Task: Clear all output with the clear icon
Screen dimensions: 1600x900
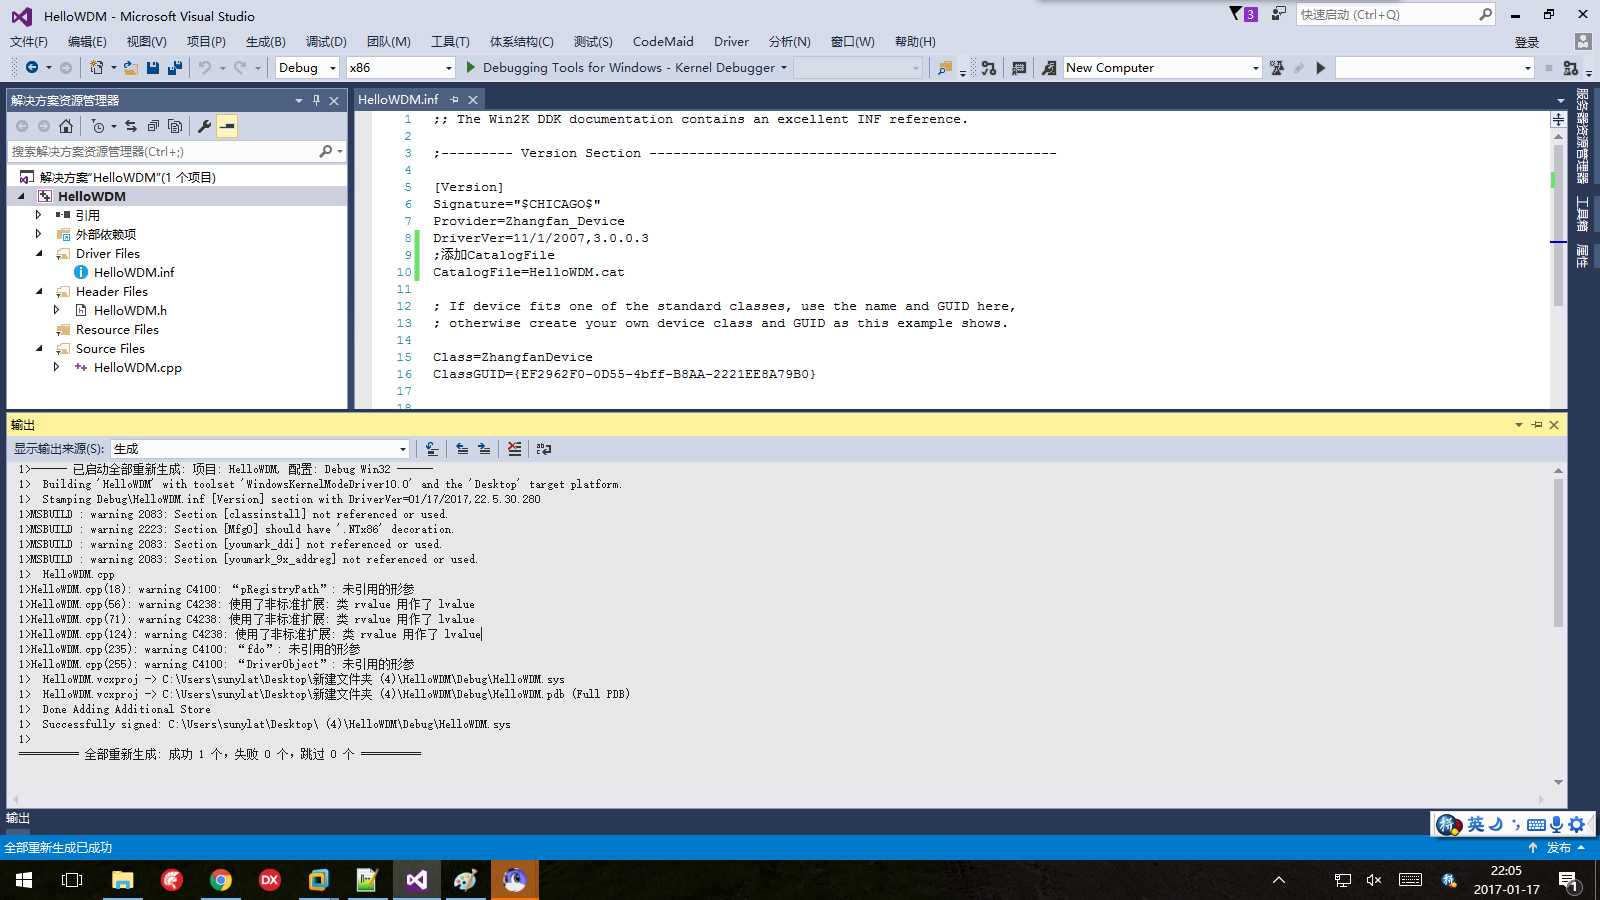Action: pyautogui.click(x=514, y=449)
